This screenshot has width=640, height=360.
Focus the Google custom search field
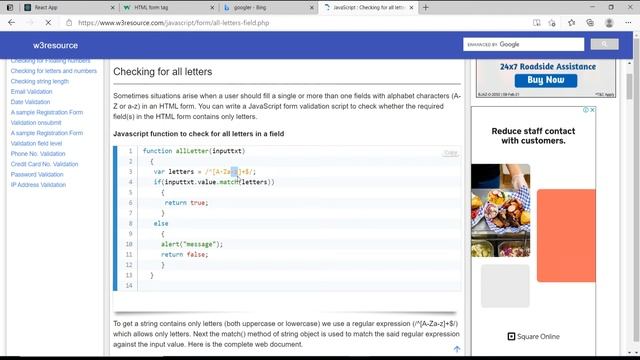tap(523, 44)
